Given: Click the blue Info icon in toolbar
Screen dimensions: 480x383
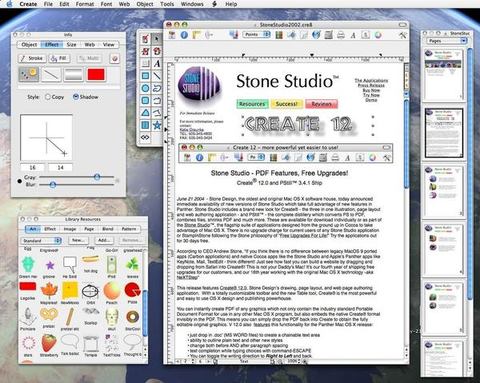Looking at the screenshot, I should coord(184,35).
